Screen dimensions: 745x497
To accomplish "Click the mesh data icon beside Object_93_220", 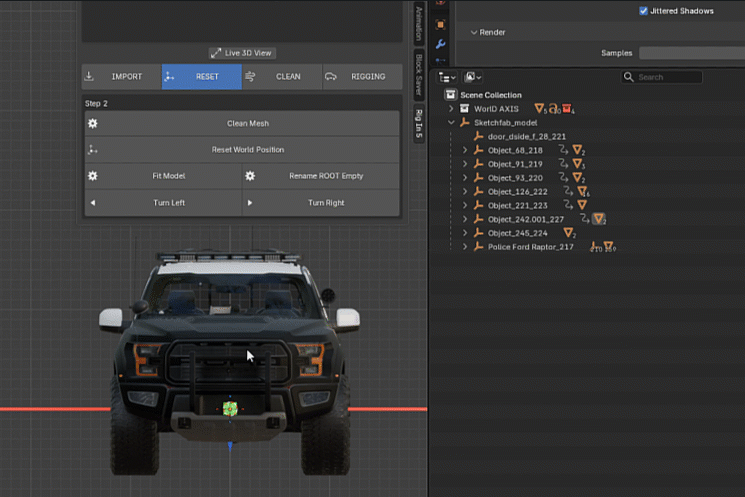I will click(578, 178).
